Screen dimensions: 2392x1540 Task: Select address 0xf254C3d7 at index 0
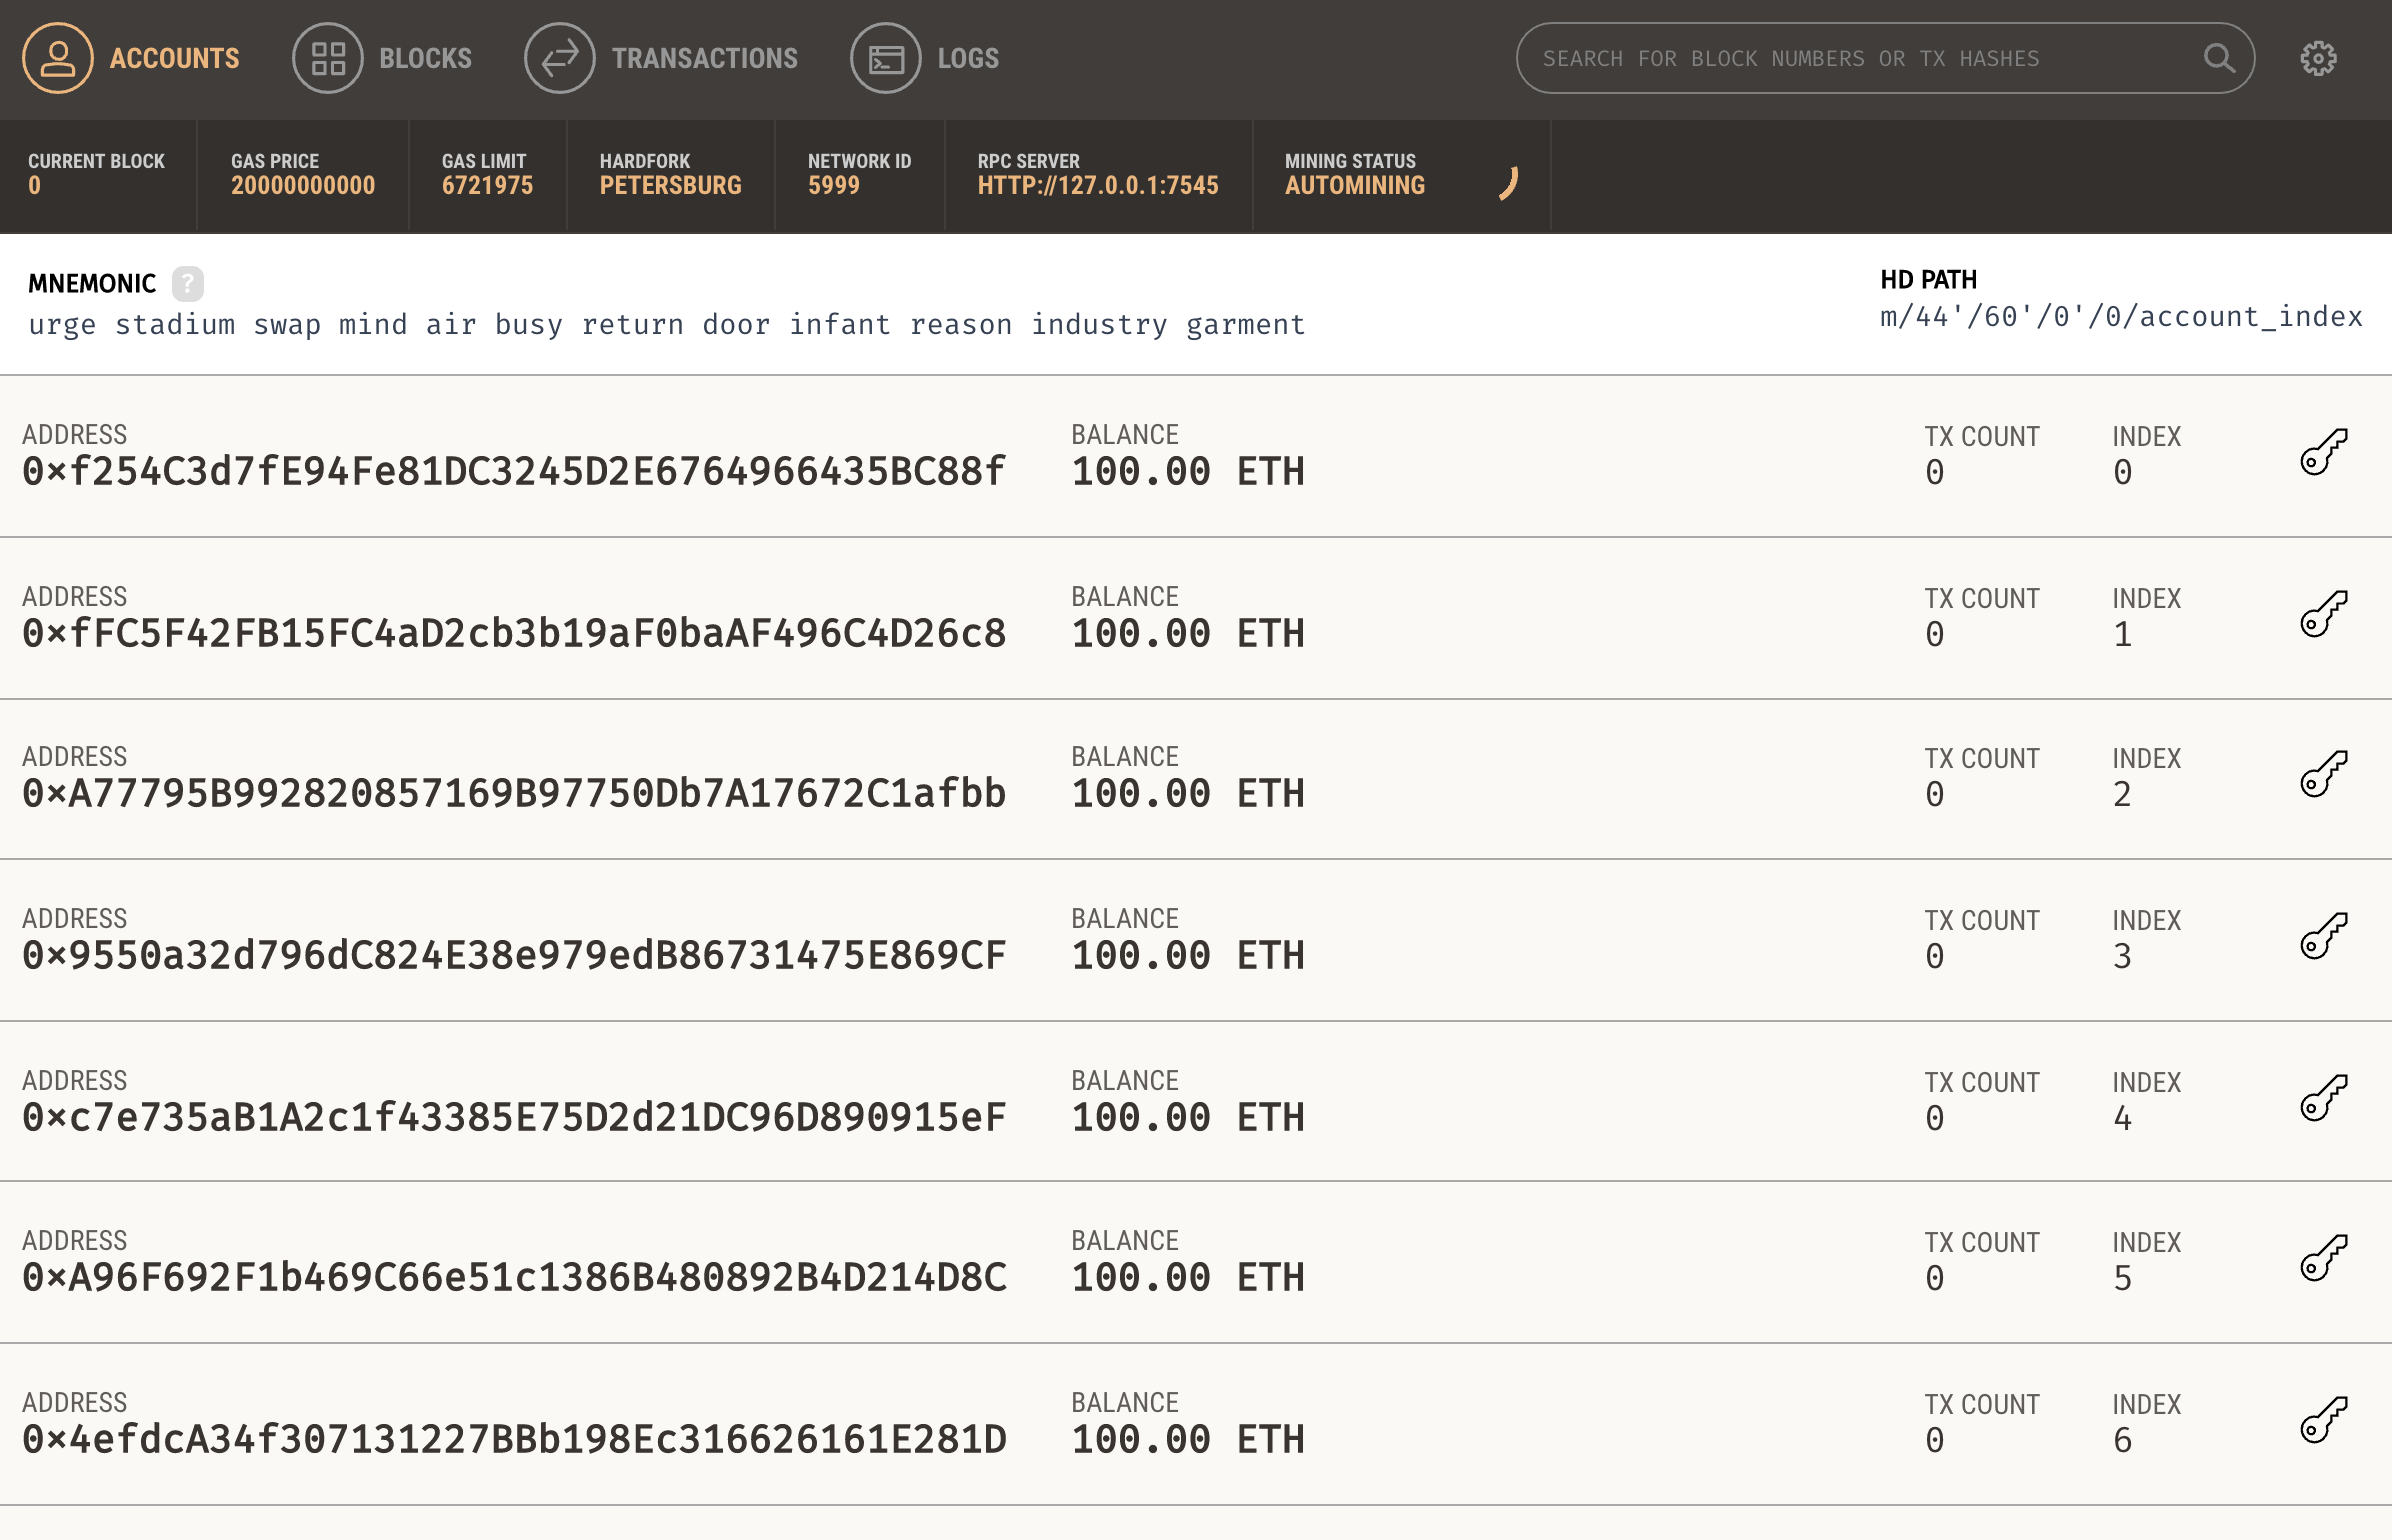[x=513, y=471]
